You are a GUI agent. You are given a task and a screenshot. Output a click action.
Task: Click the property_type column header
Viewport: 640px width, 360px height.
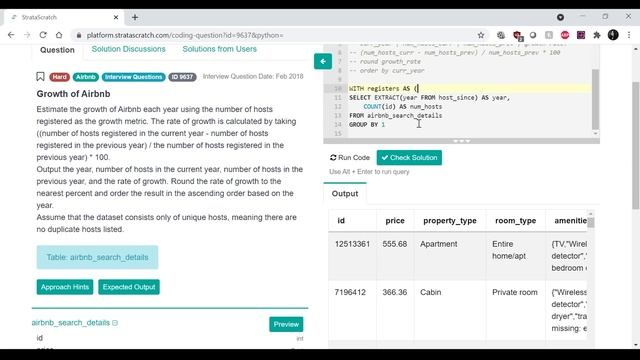point(450,221)
